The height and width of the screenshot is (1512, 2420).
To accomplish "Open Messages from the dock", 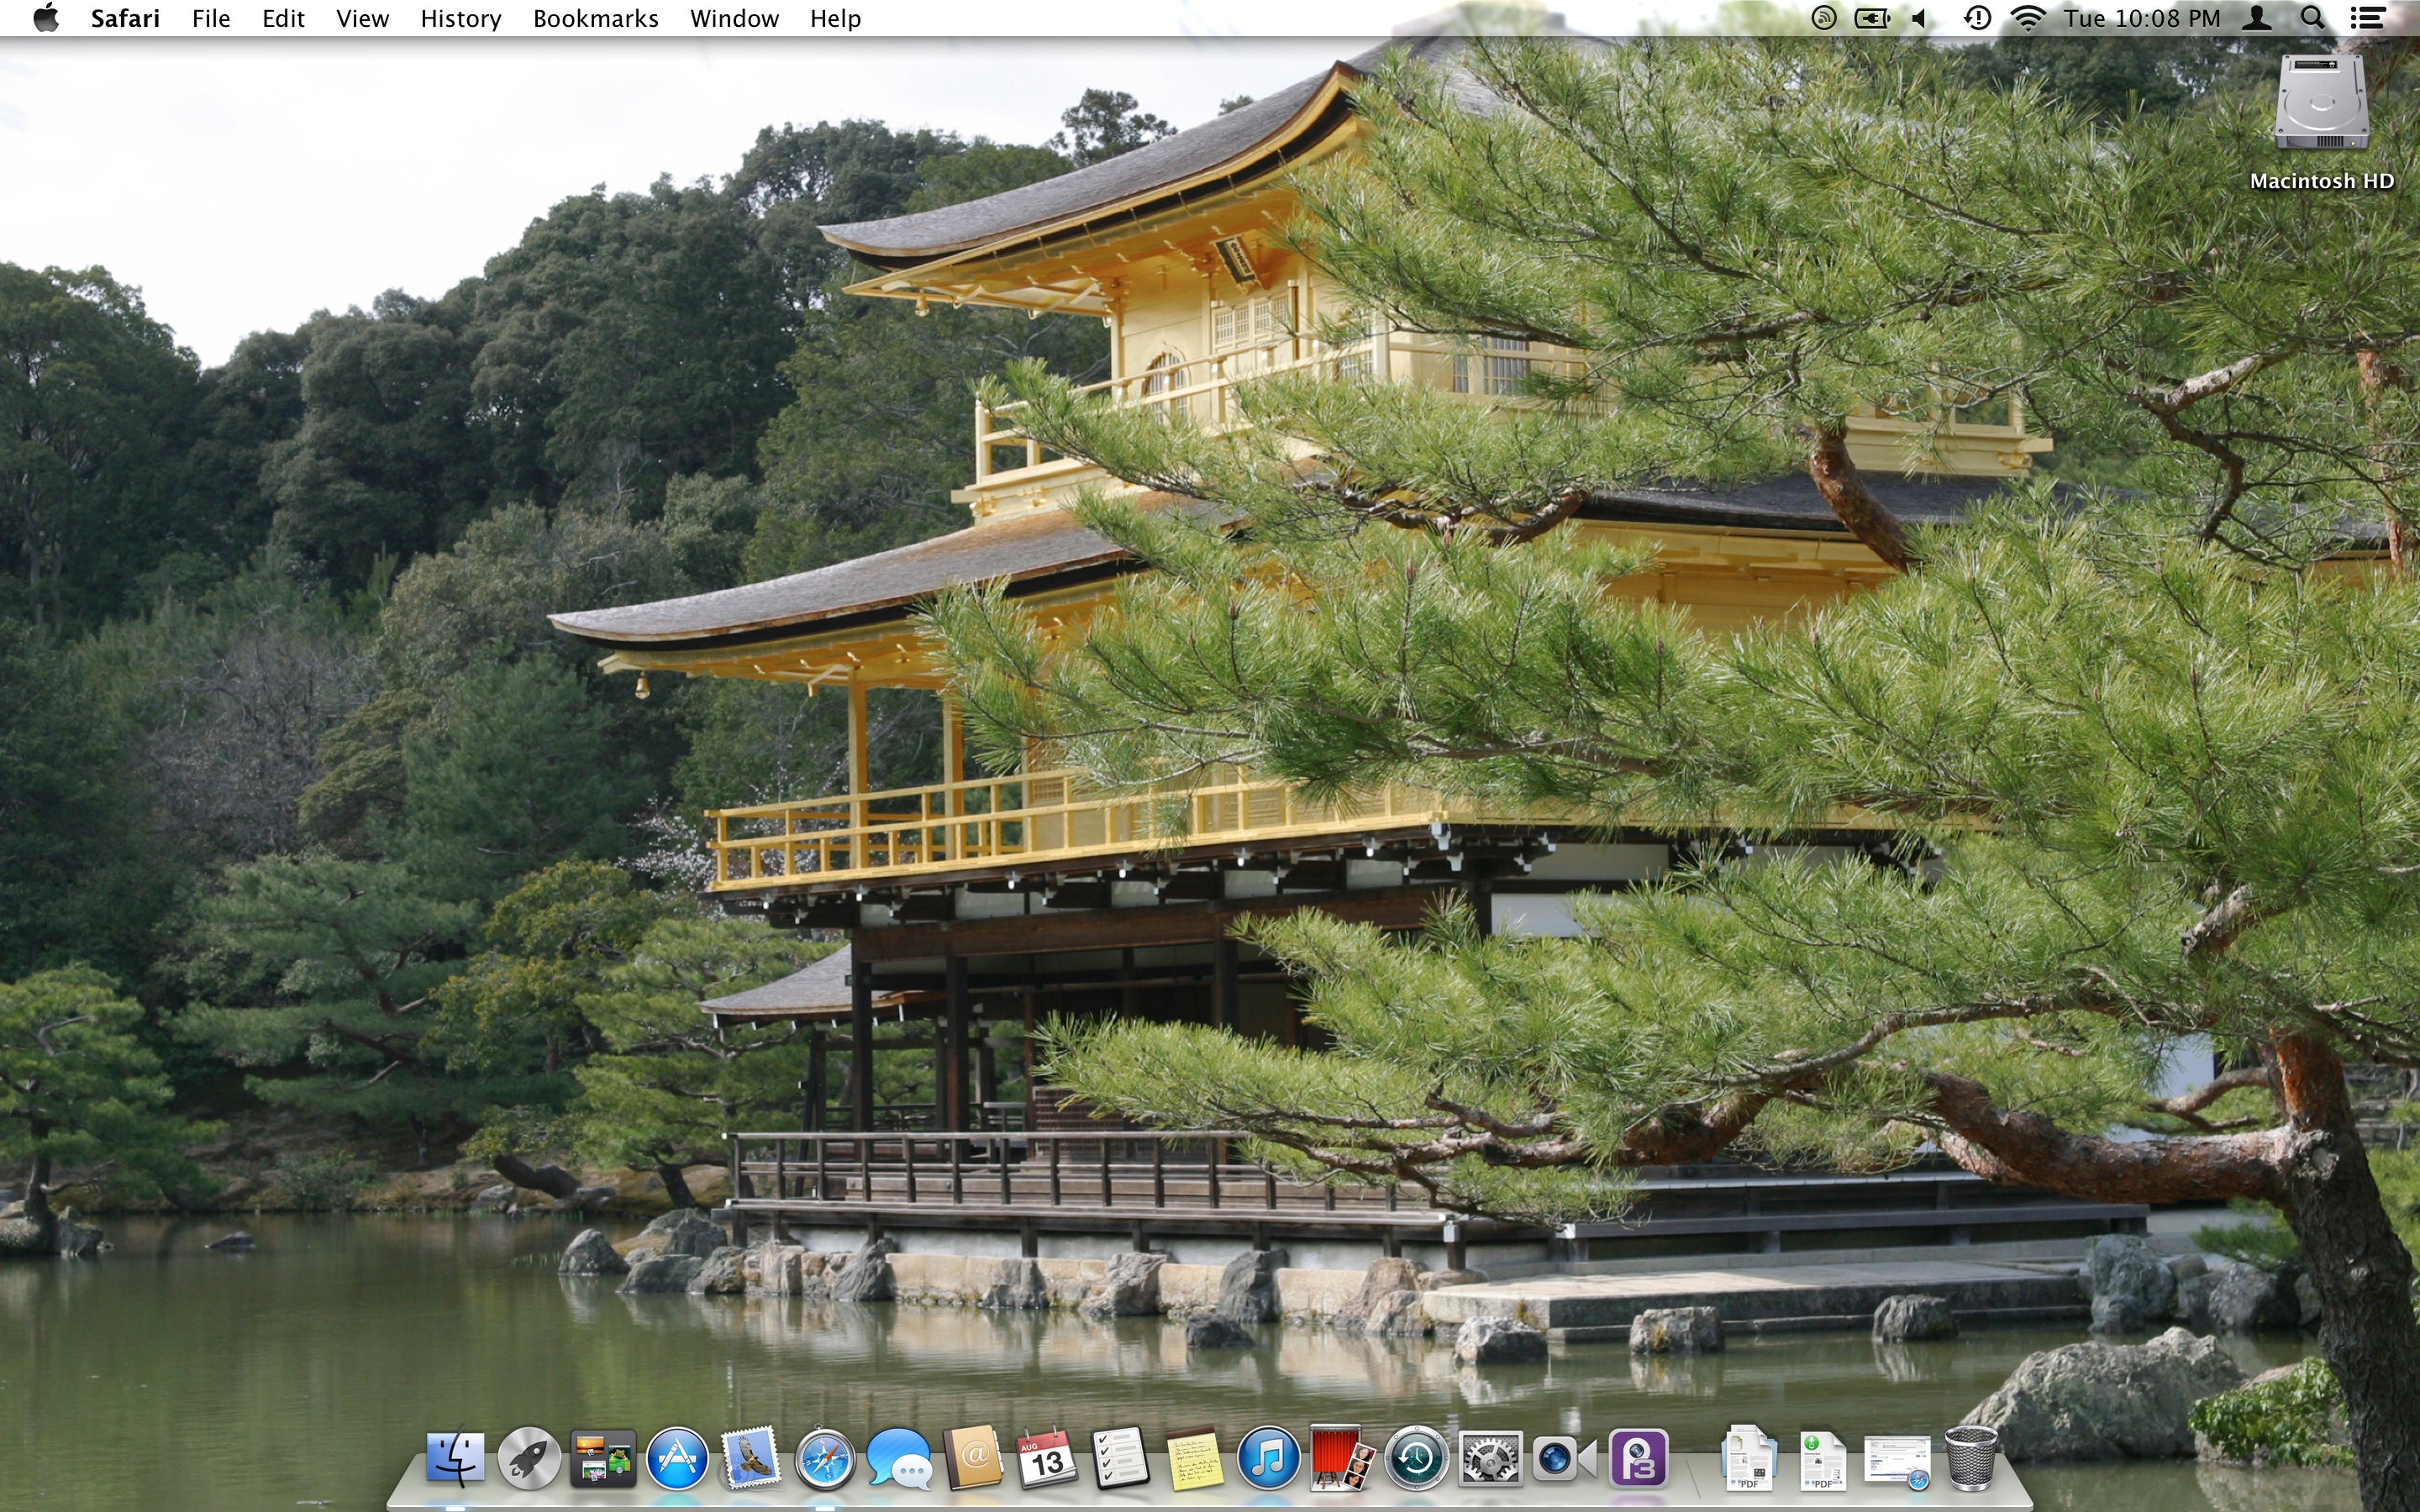I will [898, 1459].
